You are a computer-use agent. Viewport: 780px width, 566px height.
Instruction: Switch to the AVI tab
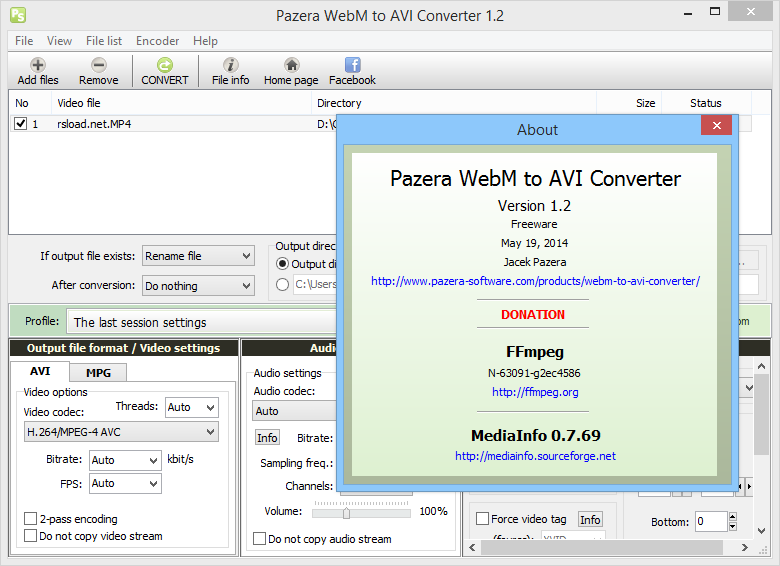(40, 371)
